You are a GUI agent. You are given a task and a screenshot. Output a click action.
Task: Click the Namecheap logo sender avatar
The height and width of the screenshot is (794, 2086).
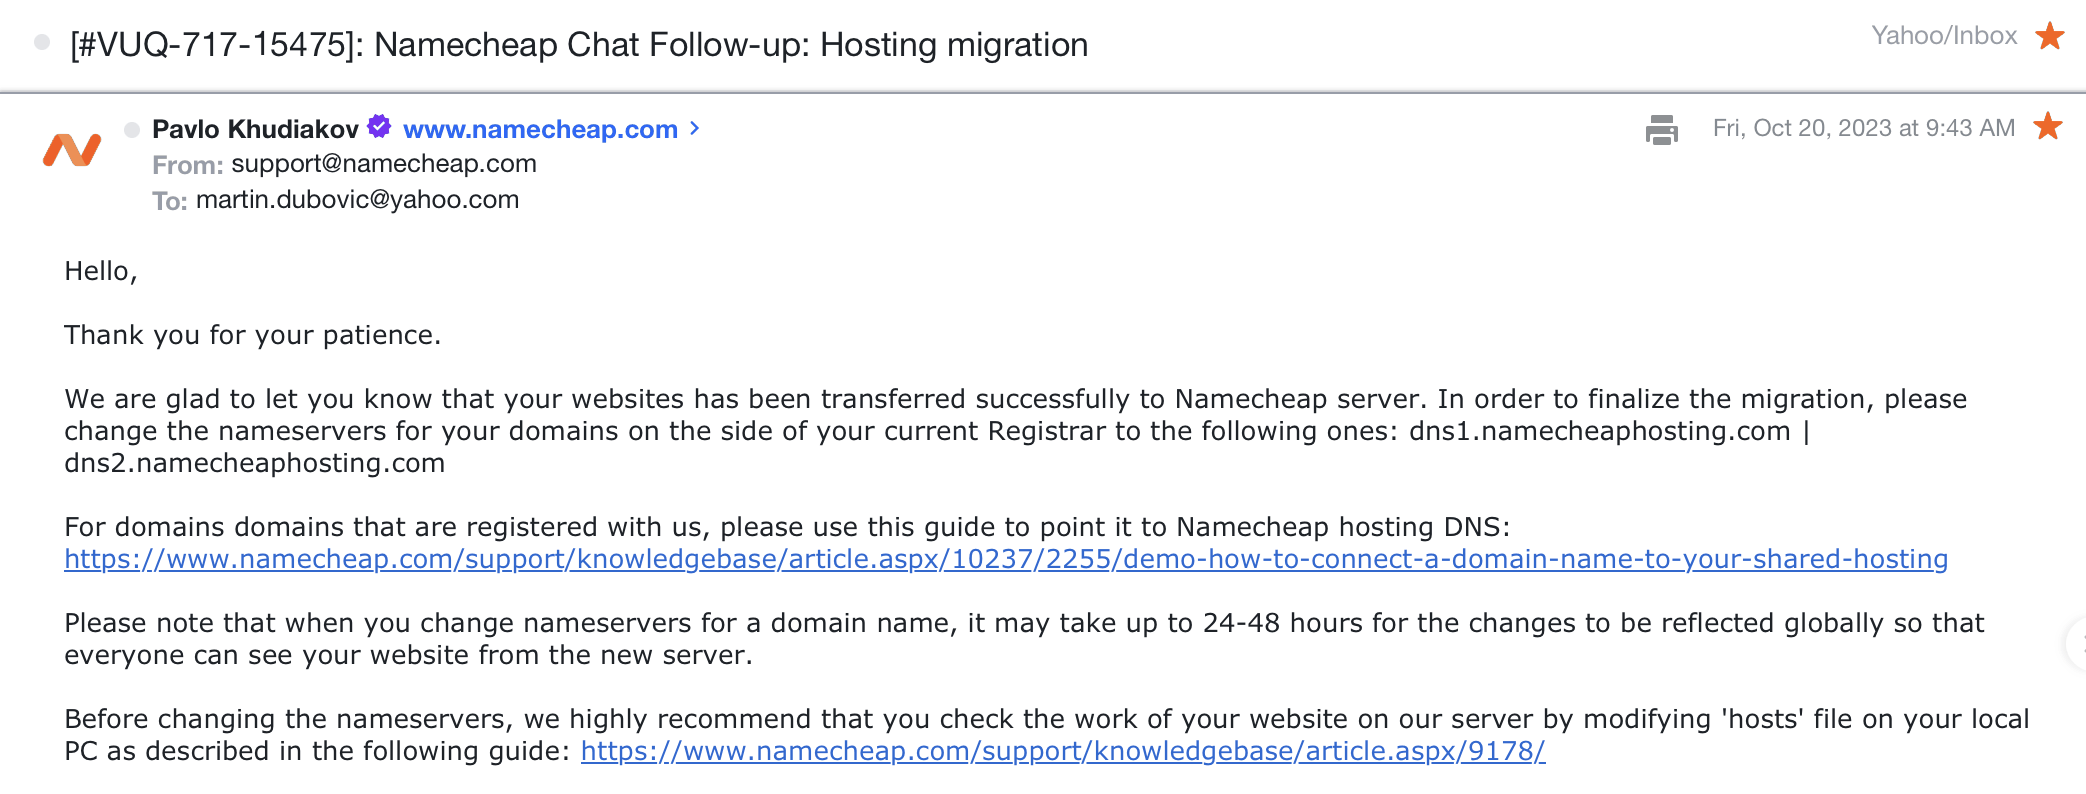coord(72,149)
